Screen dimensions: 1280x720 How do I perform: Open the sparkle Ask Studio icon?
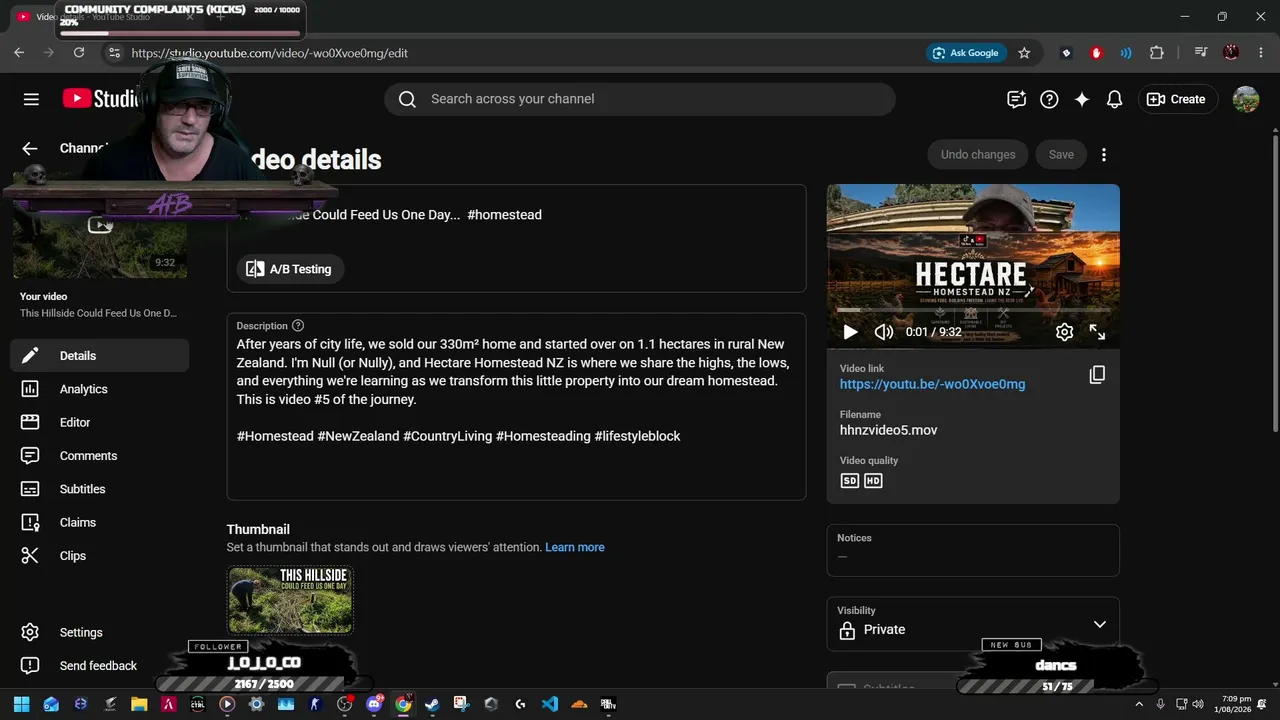click(x=1082, y=99)
